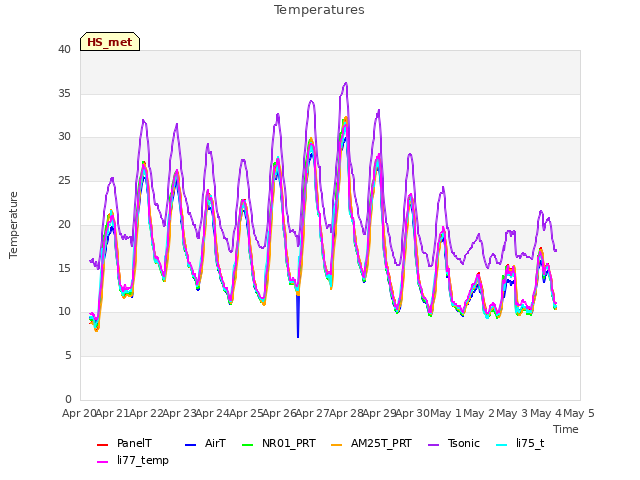Click the Apr 26 x-axis label
Screen dimensions: 640x480
(x=280, y=413)
